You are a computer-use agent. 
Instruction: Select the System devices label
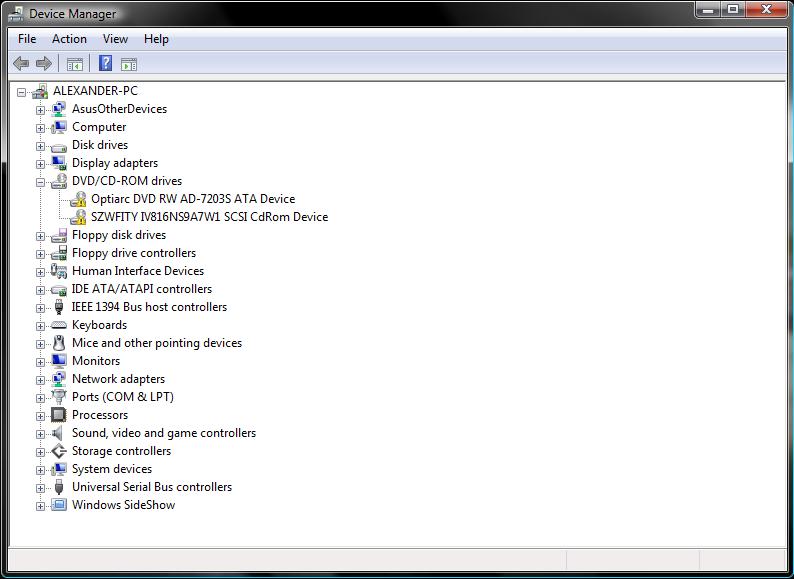112,469
